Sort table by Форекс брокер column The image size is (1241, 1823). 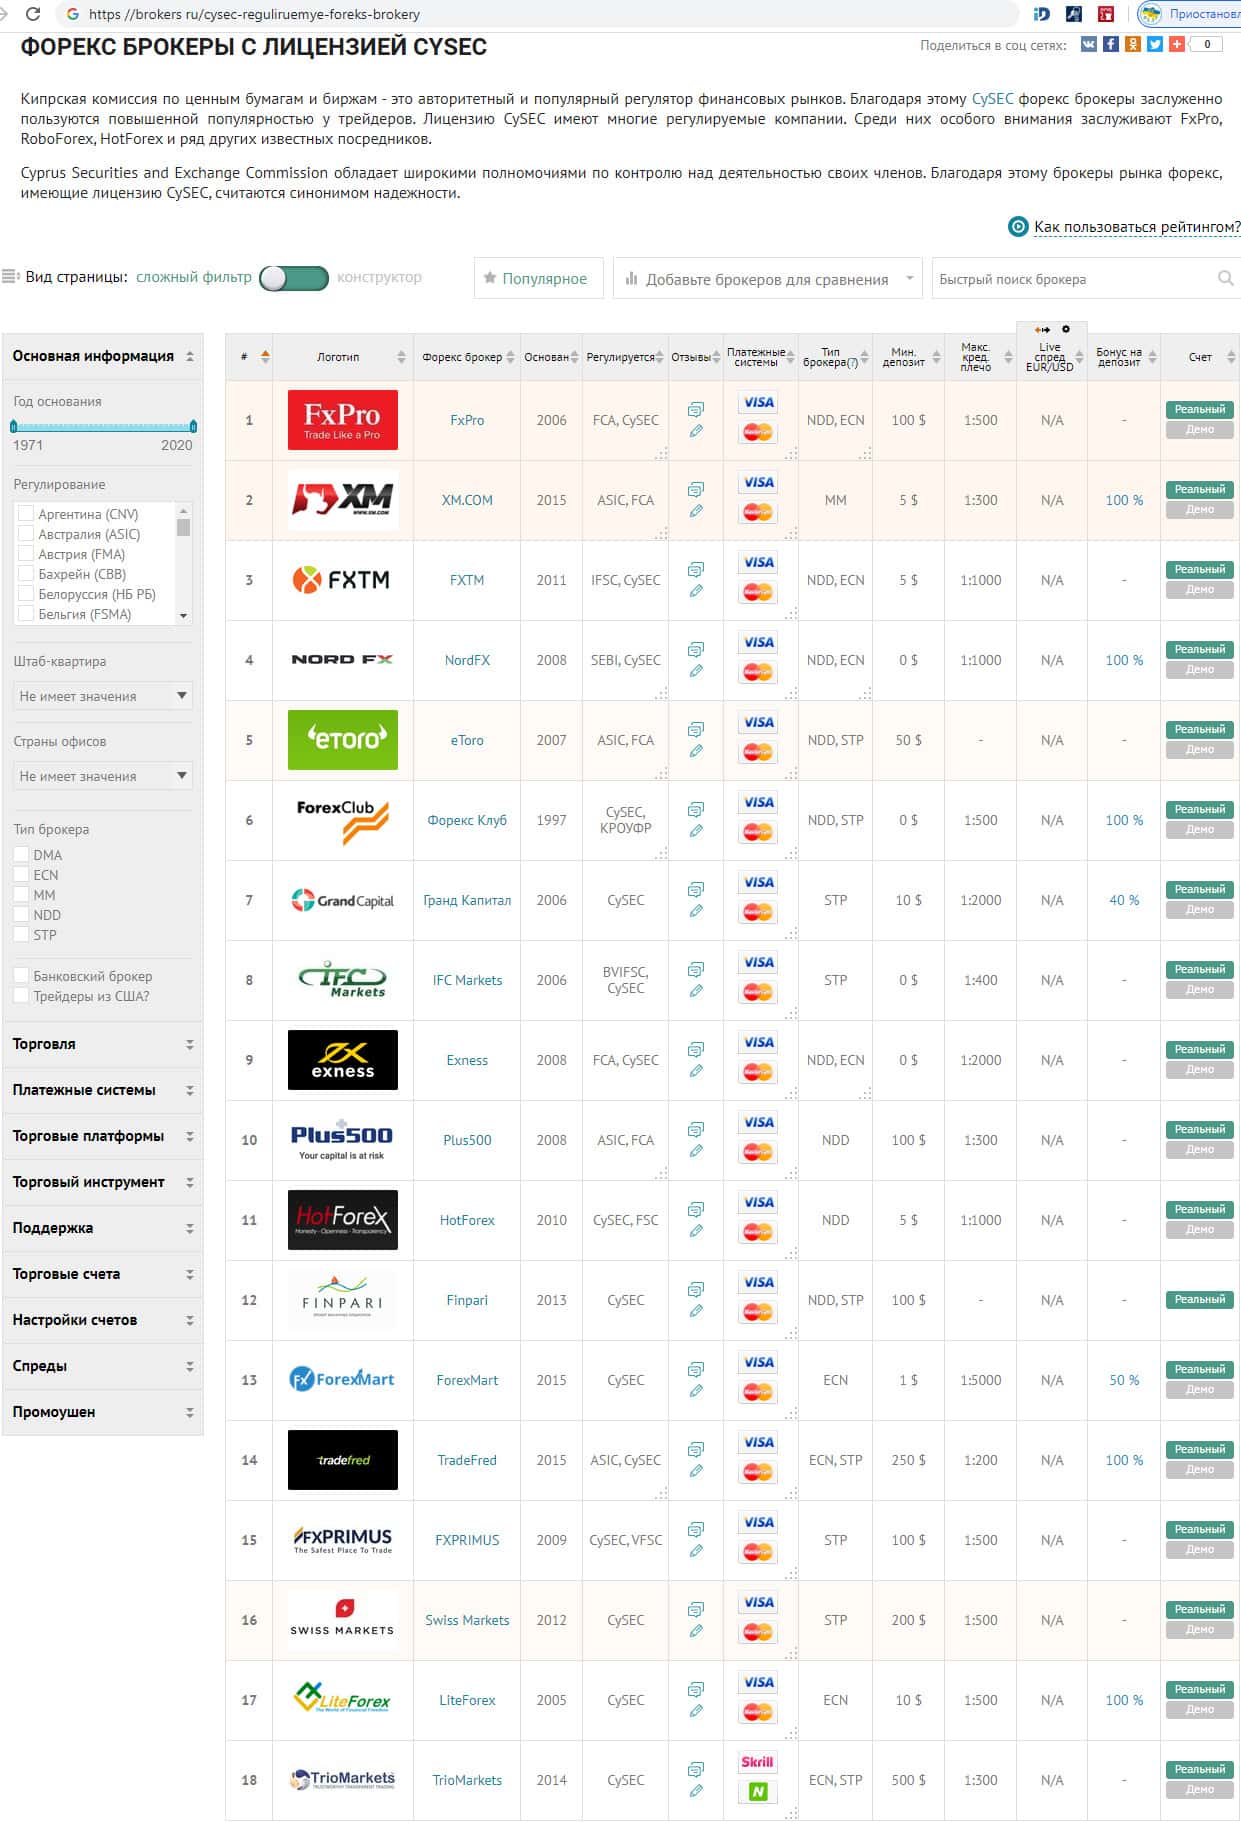click(x=467, y=357)
